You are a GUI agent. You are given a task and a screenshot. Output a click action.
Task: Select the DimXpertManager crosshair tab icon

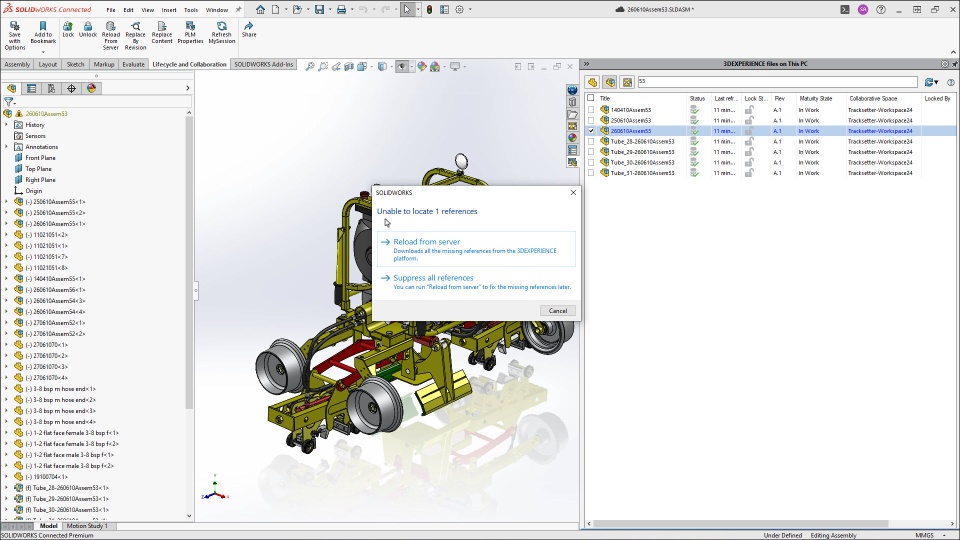click(x=71, y=88)
